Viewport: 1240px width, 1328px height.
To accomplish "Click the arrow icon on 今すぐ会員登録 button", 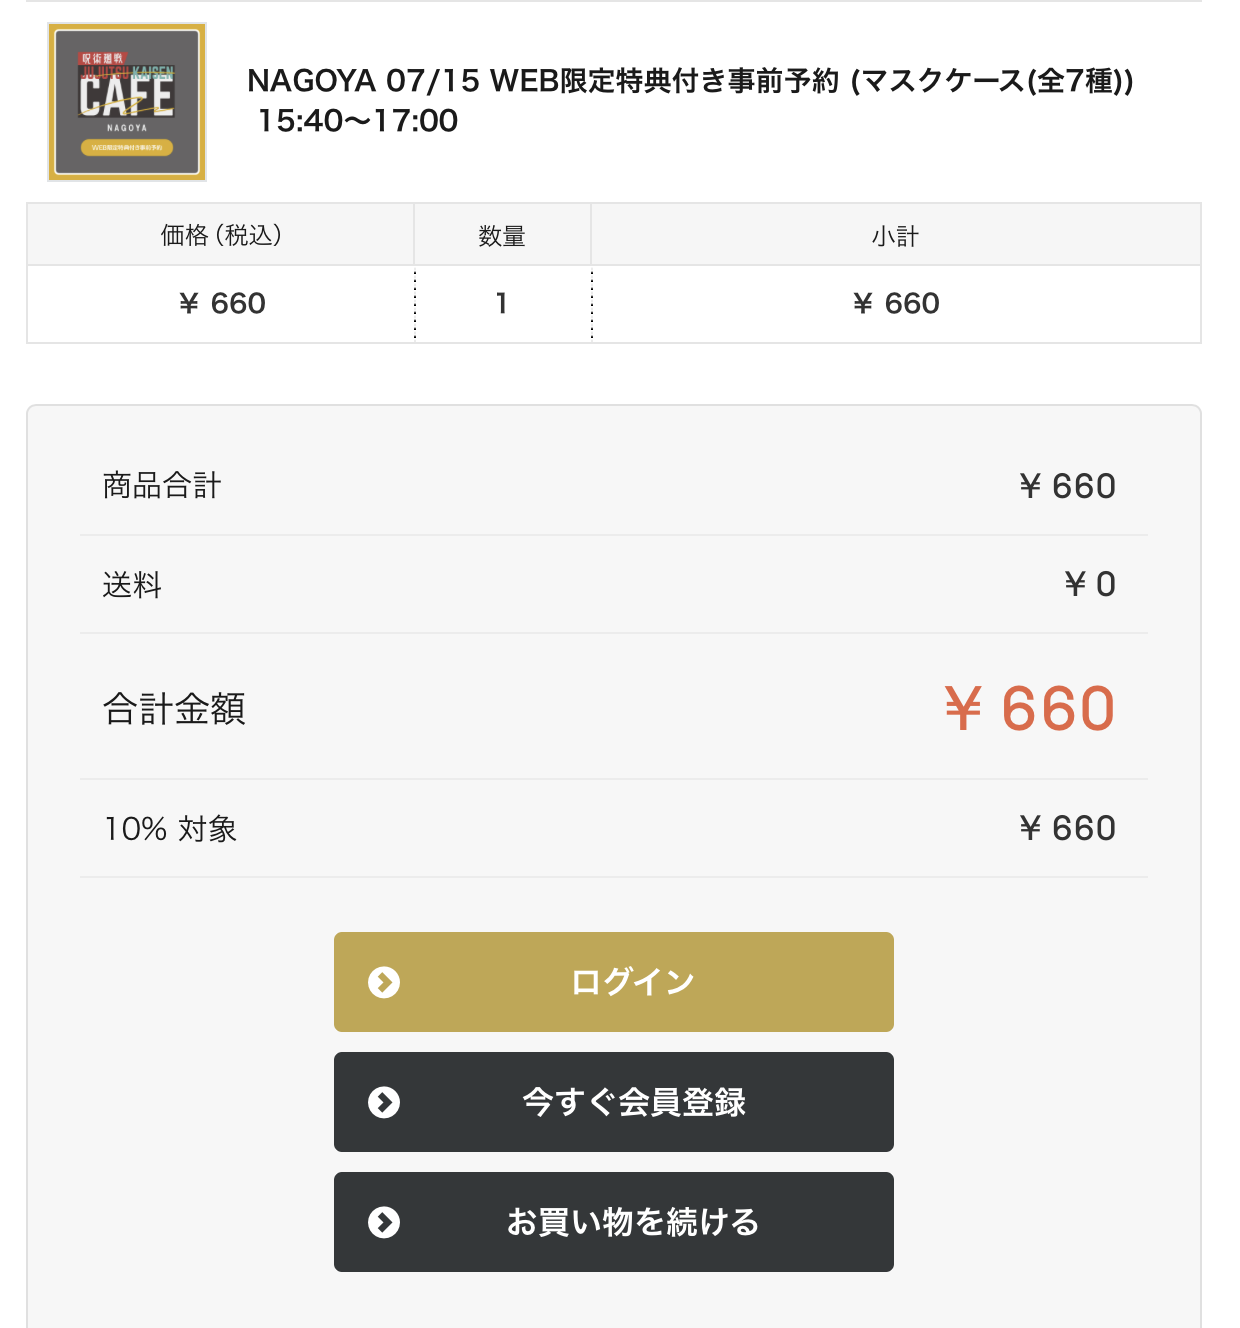I will (384, 1102).
